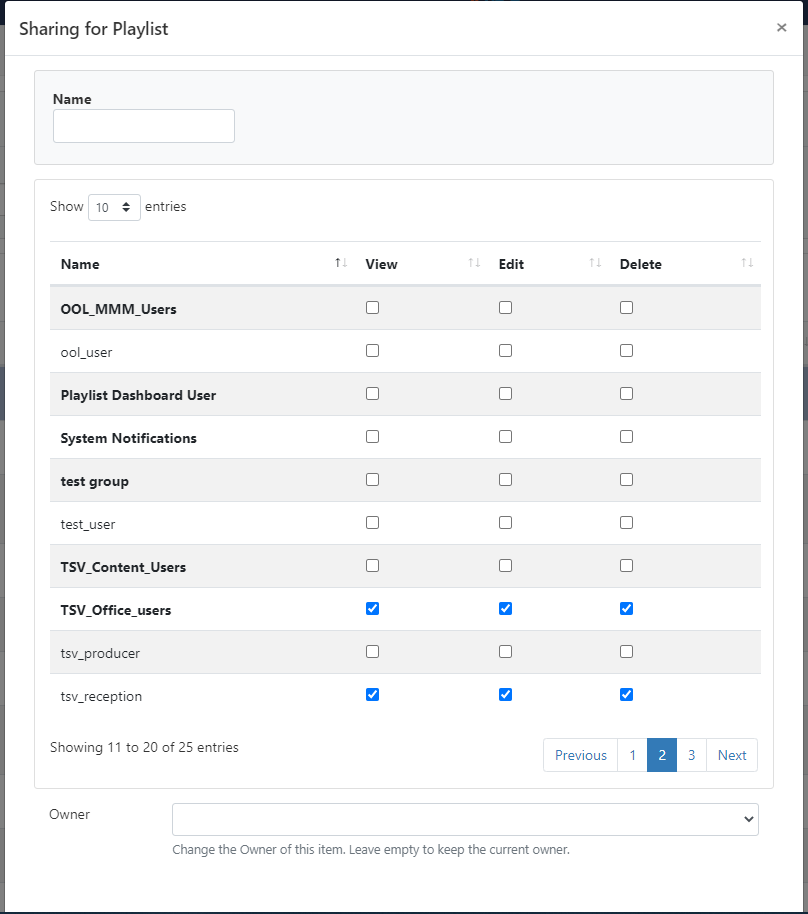Tick Edit for System Notifications
The height and width of the screenshot is (914, 808).
tap(505, 437)
